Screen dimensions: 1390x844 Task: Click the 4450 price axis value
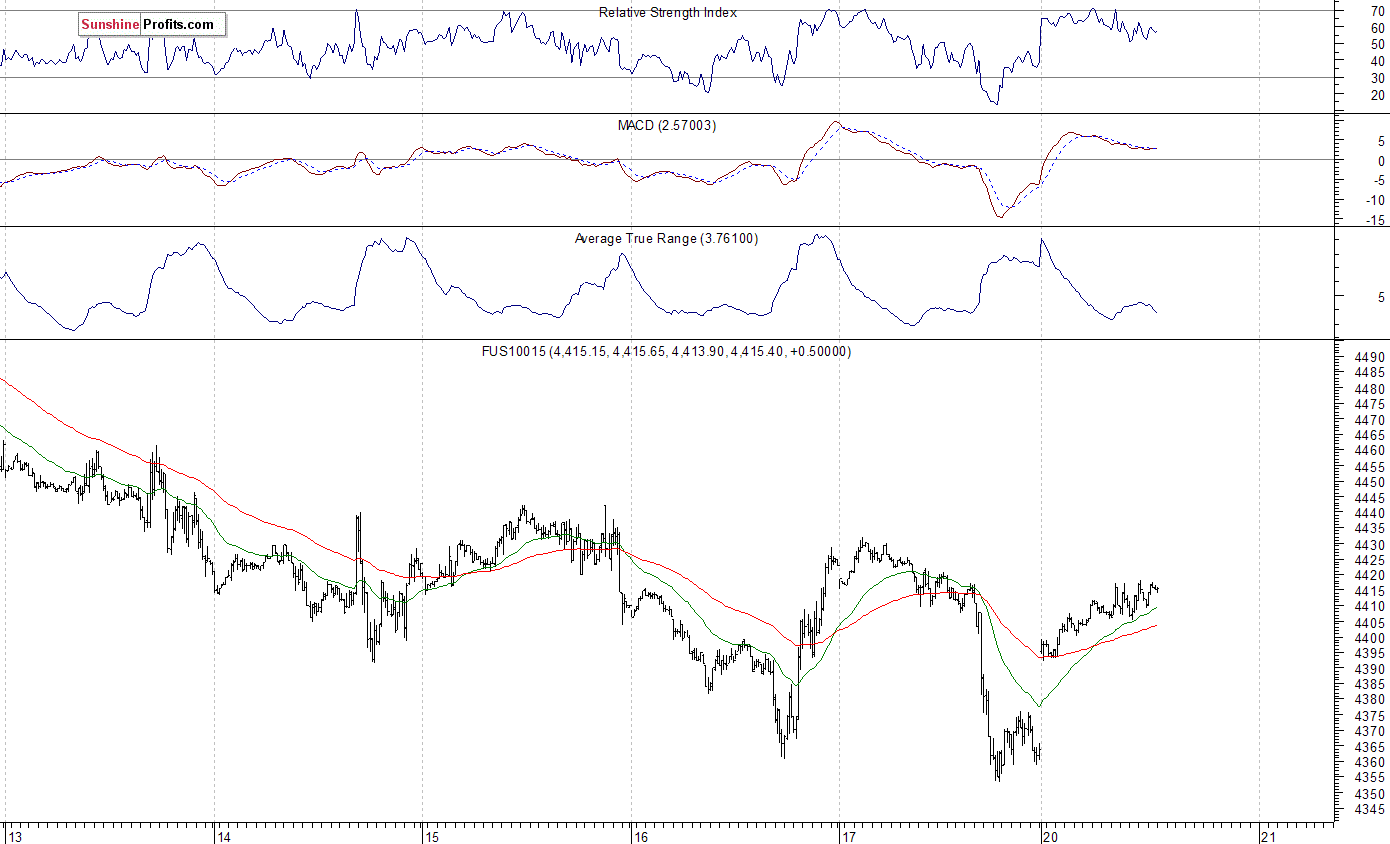click(x=1371, y=482)
